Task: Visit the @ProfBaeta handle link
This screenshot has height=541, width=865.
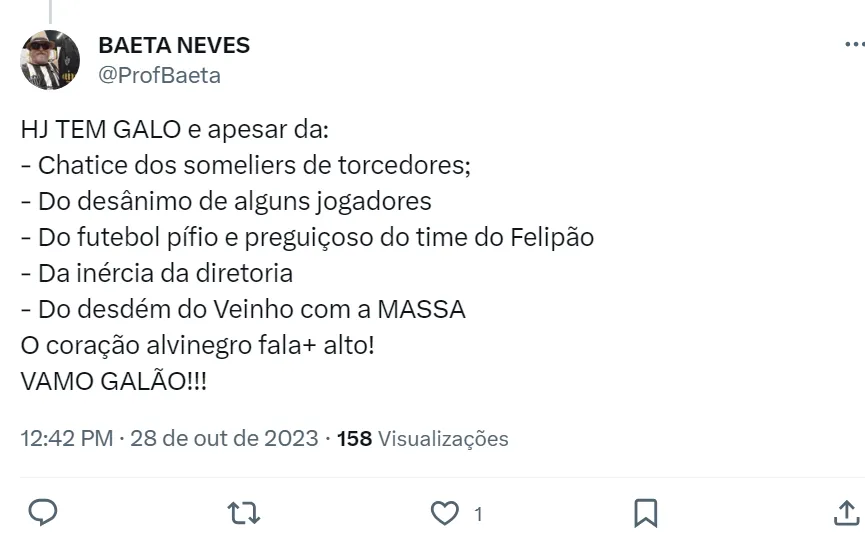Action: click(159, 75)
